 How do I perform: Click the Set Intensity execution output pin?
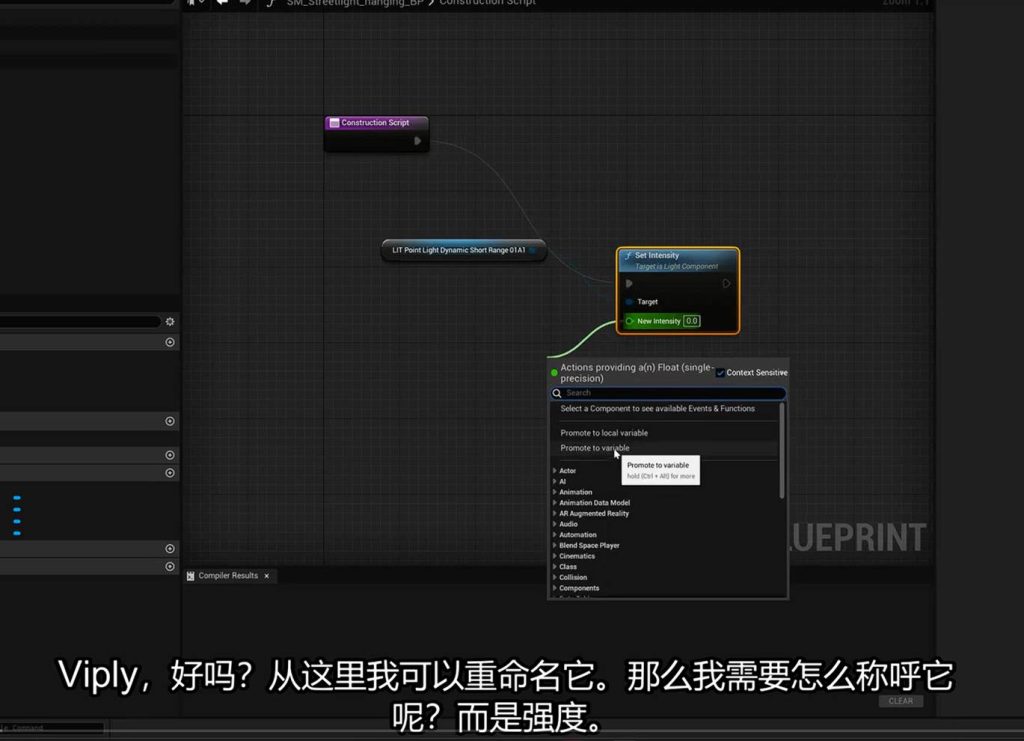pos(726,283)
